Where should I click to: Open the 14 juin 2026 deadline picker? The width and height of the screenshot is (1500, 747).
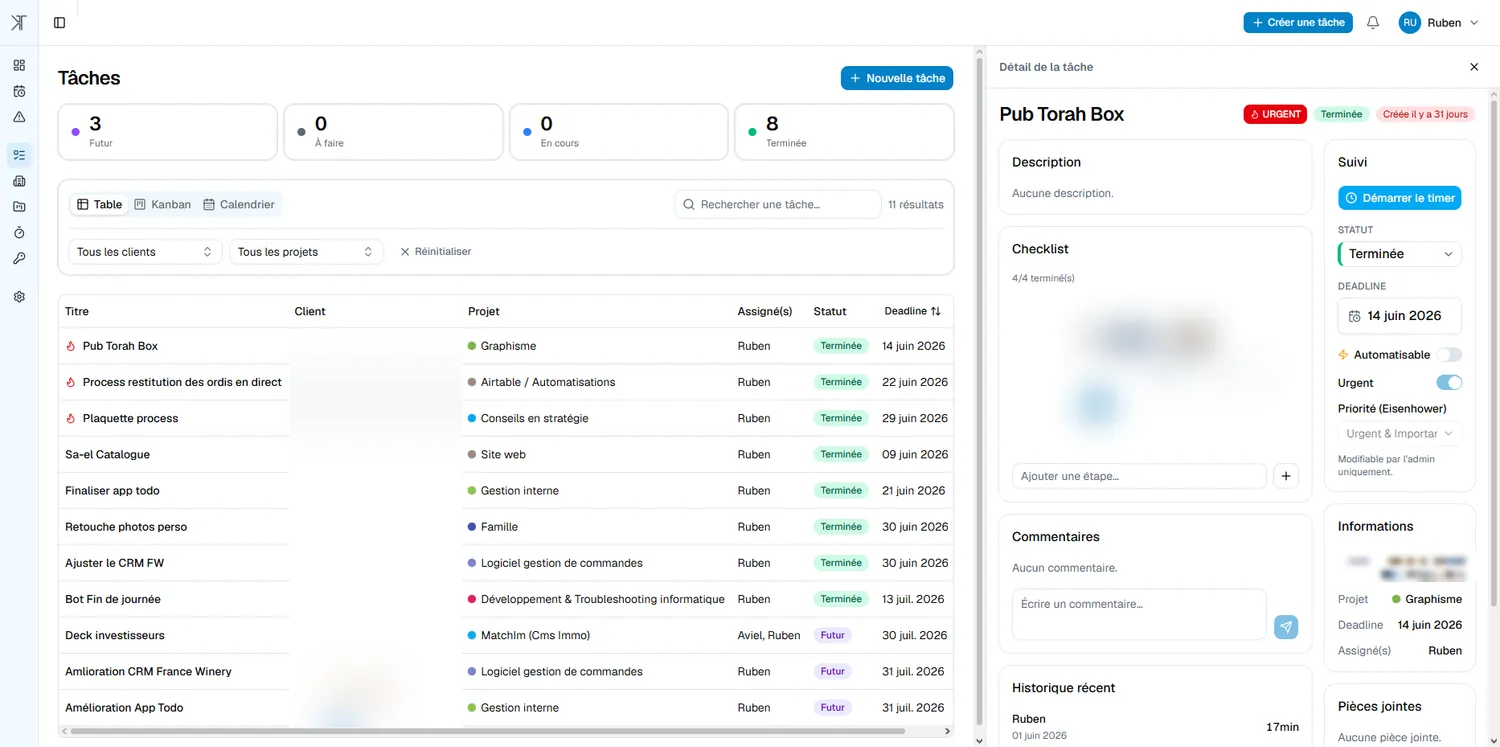[x=1400, y=316]
